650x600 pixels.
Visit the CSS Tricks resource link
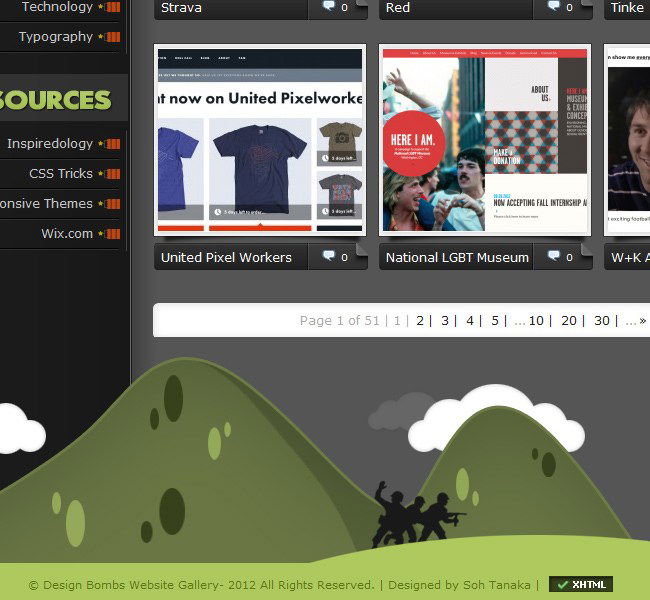click(61, 173)
